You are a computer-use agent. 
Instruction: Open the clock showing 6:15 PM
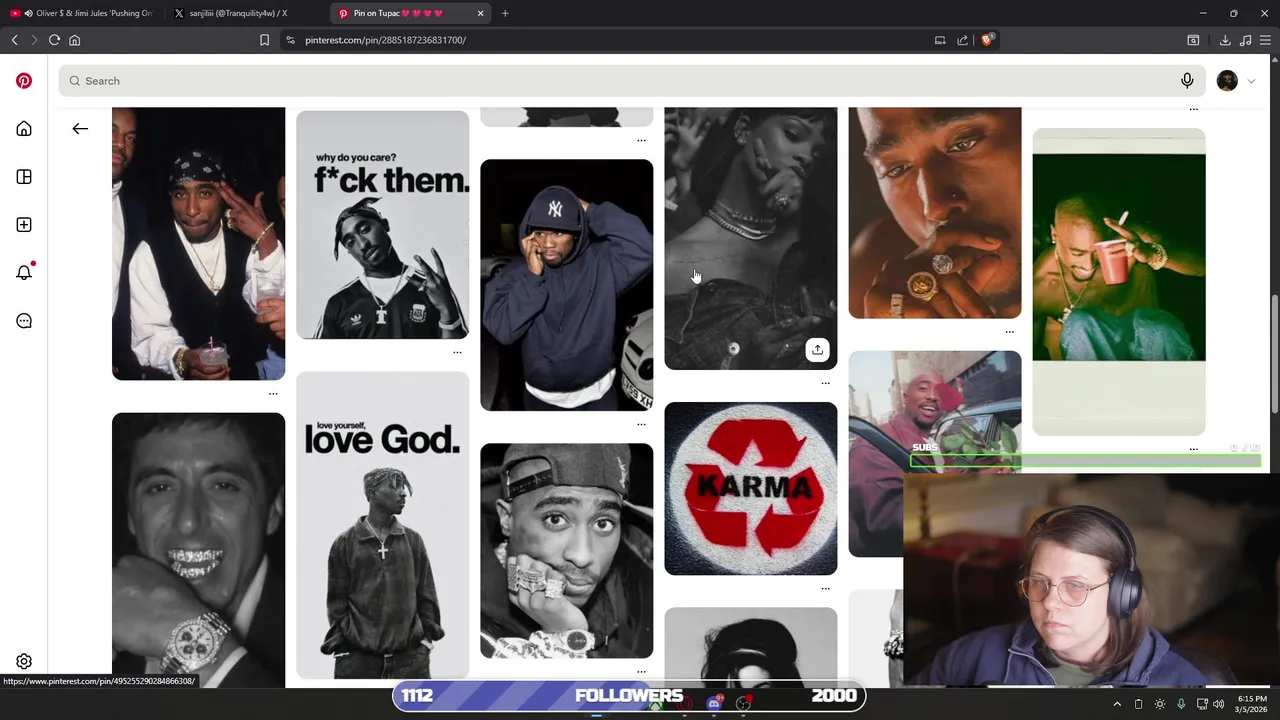(1252, 704)
